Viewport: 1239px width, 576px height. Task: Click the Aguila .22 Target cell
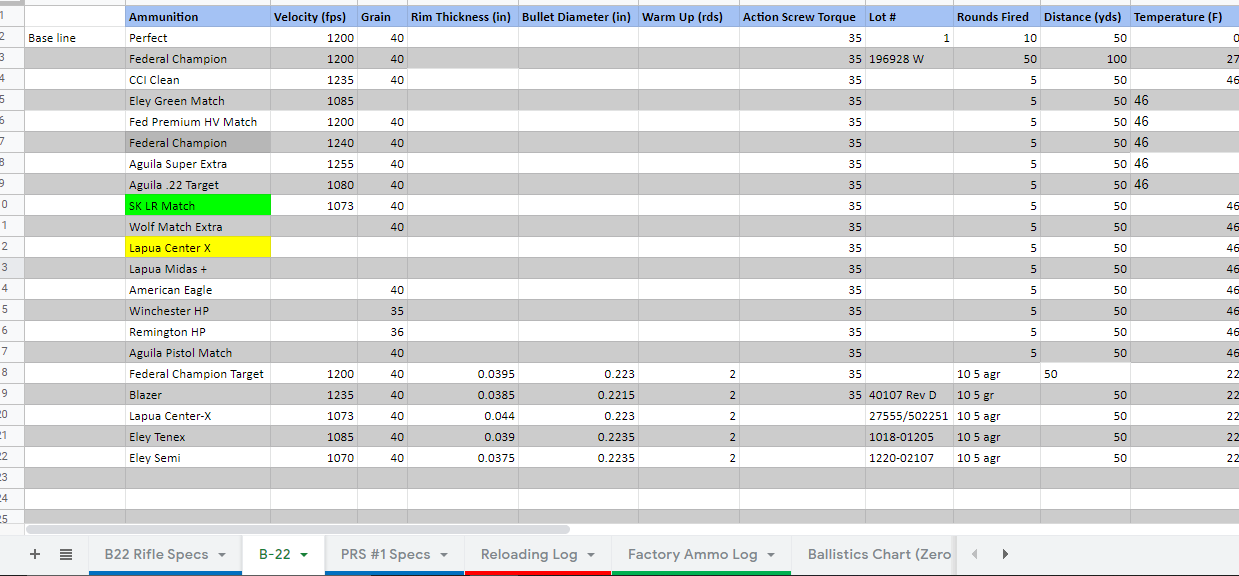pos(198,185)
